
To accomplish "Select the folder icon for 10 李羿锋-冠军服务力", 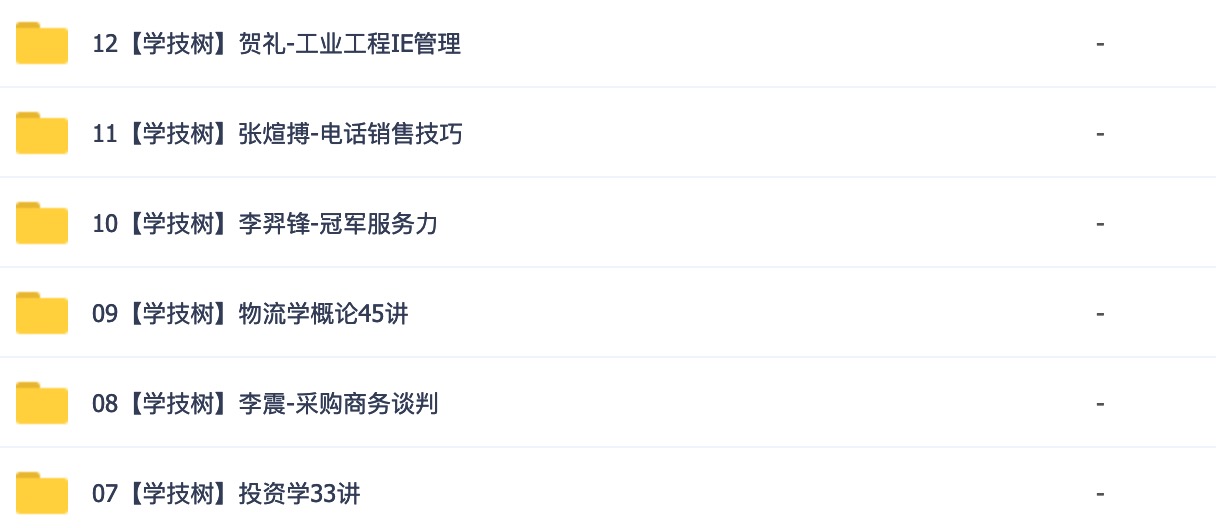I will coord(42,223).
